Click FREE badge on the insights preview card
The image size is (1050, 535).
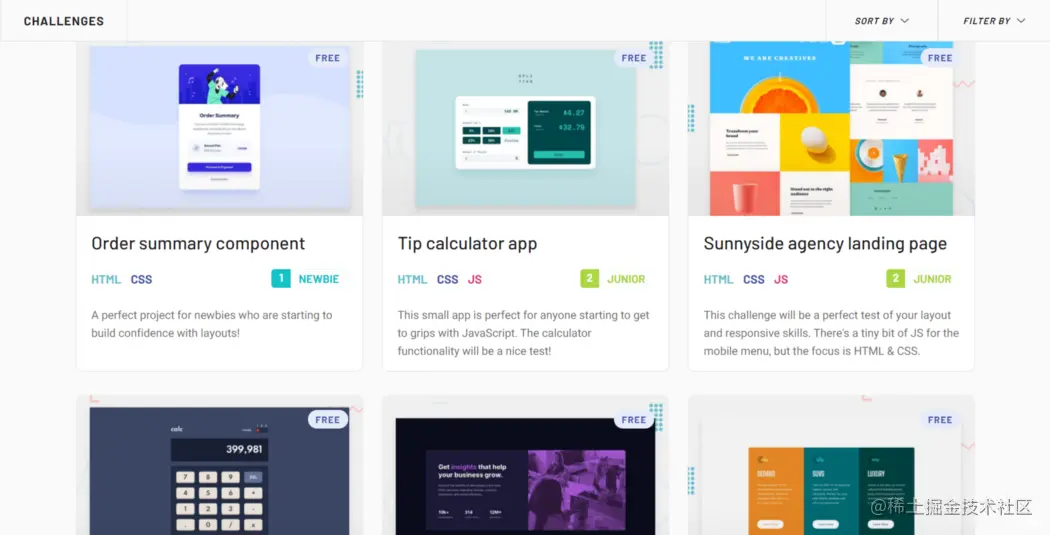[x=633, y=420]
